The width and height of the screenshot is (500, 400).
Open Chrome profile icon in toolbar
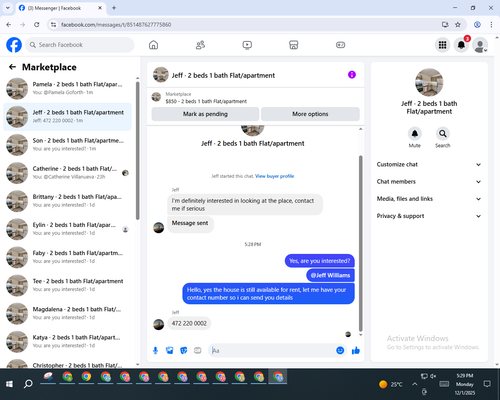pyautogui.click(x=477, y=25)
